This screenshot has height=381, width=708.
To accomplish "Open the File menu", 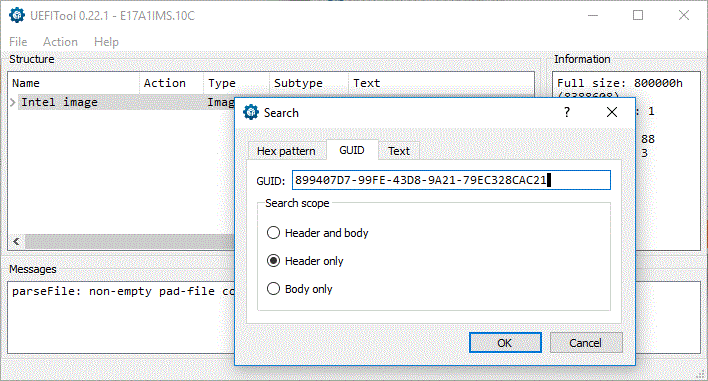I will coord(18,42).
